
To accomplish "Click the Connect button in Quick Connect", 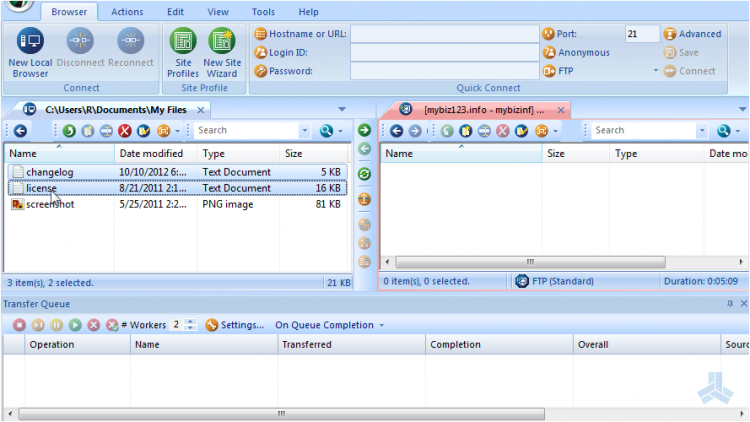I will pyautogui.click(x=689, y=71).
